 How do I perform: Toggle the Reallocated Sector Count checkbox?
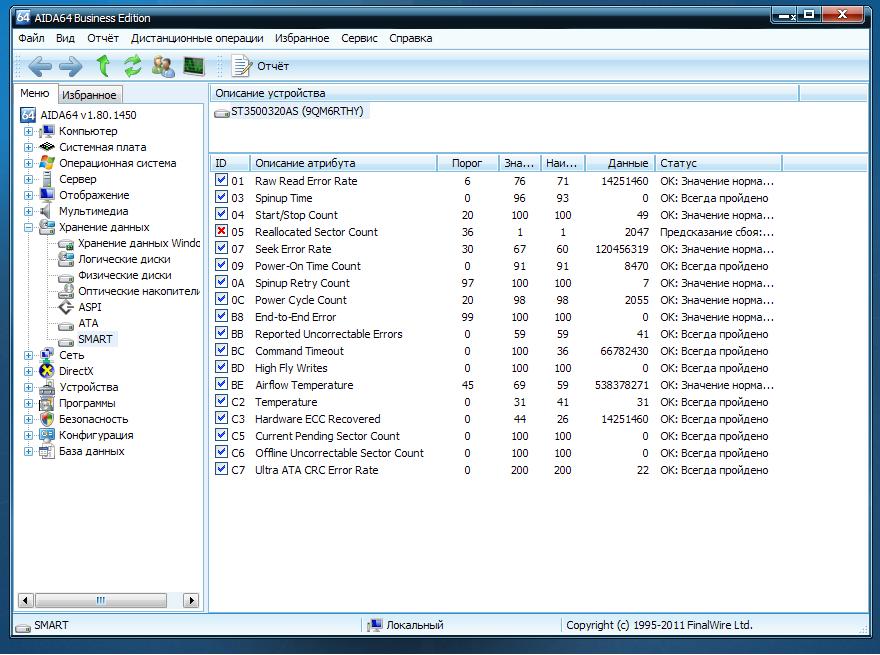(222, 232)
